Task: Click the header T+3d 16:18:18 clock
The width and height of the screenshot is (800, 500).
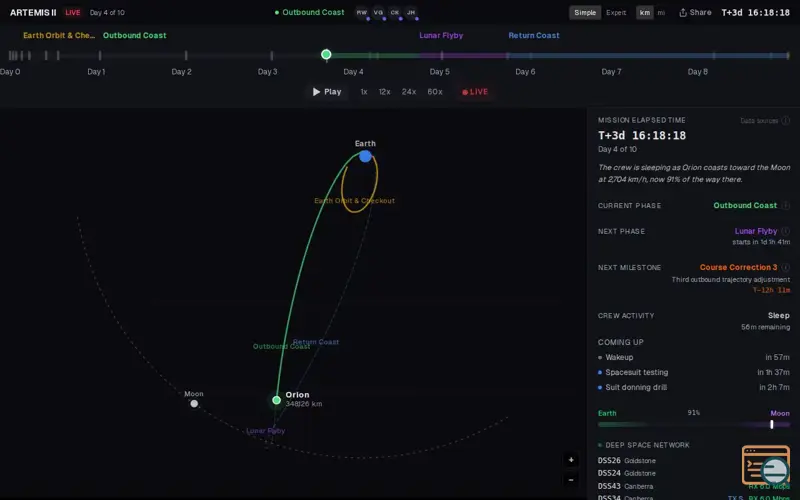Action: [755, 13]
